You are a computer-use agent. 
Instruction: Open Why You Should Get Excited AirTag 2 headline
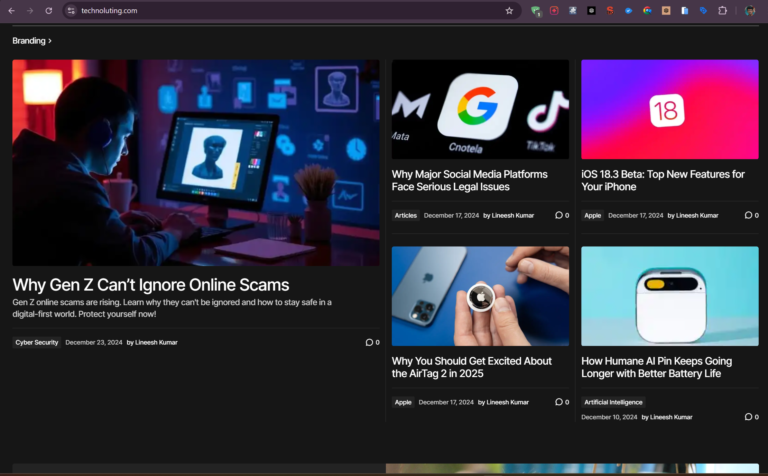pos(471,367)
